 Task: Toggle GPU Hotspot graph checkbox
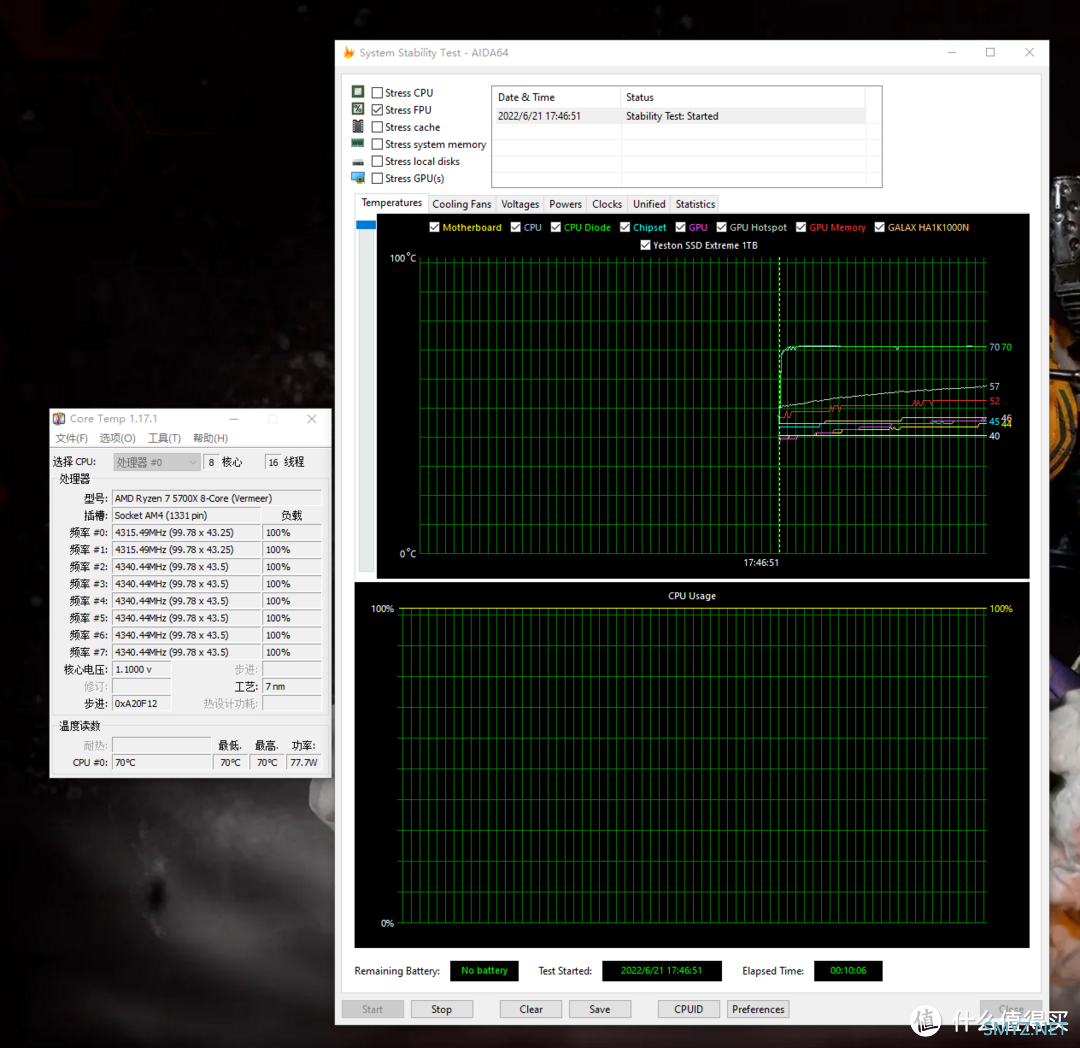tap(722, 227)
